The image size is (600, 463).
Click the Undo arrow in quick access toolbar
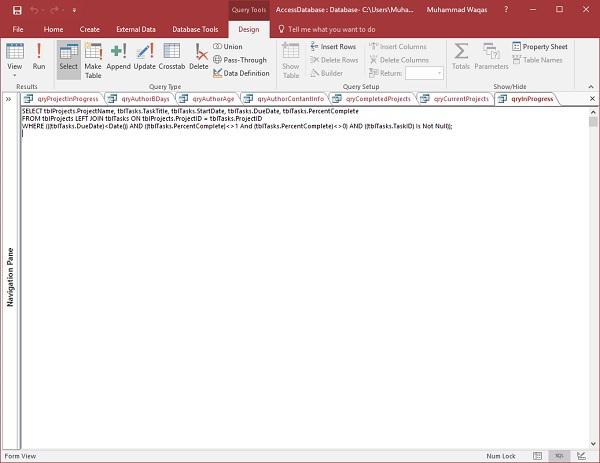click(x=34, y=10)
